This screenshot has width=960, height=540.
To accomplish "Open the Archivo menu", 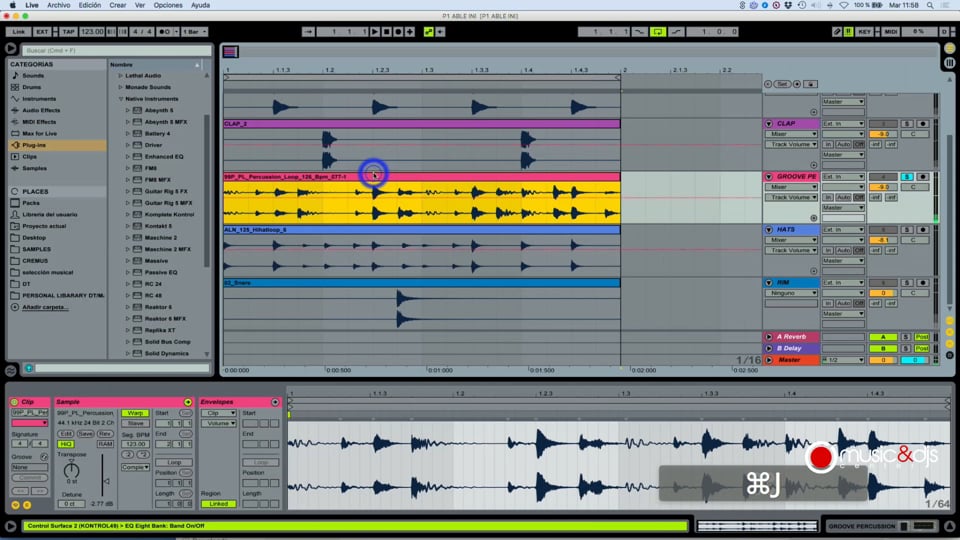I will click(x=59, y=5).
